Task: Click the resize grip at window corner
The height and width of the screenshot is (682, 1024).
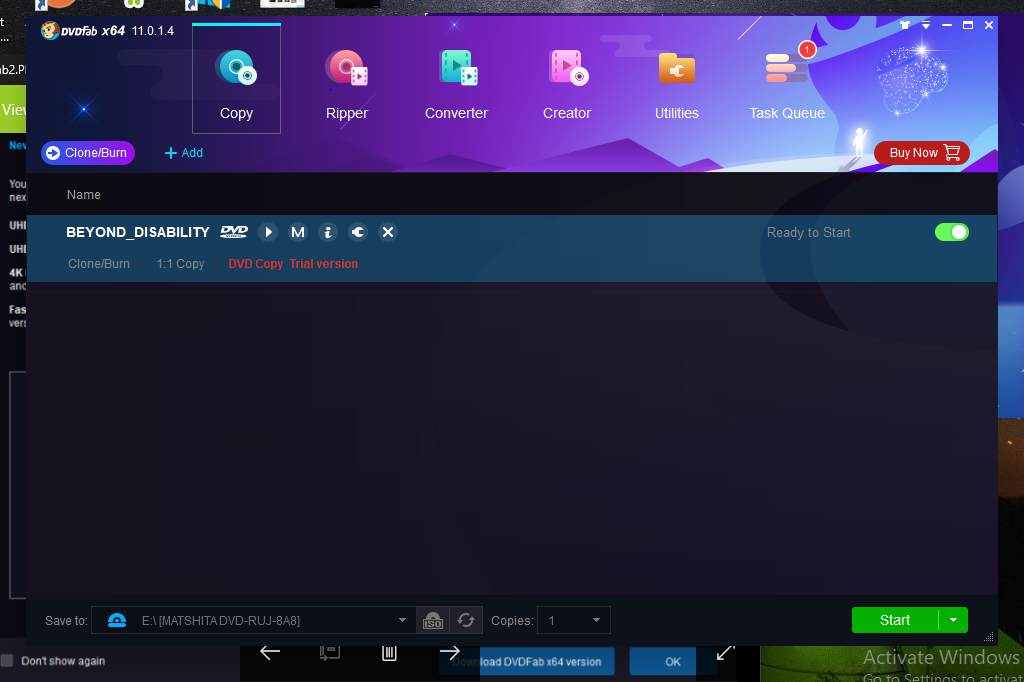Action: click(x=989, y=637)
